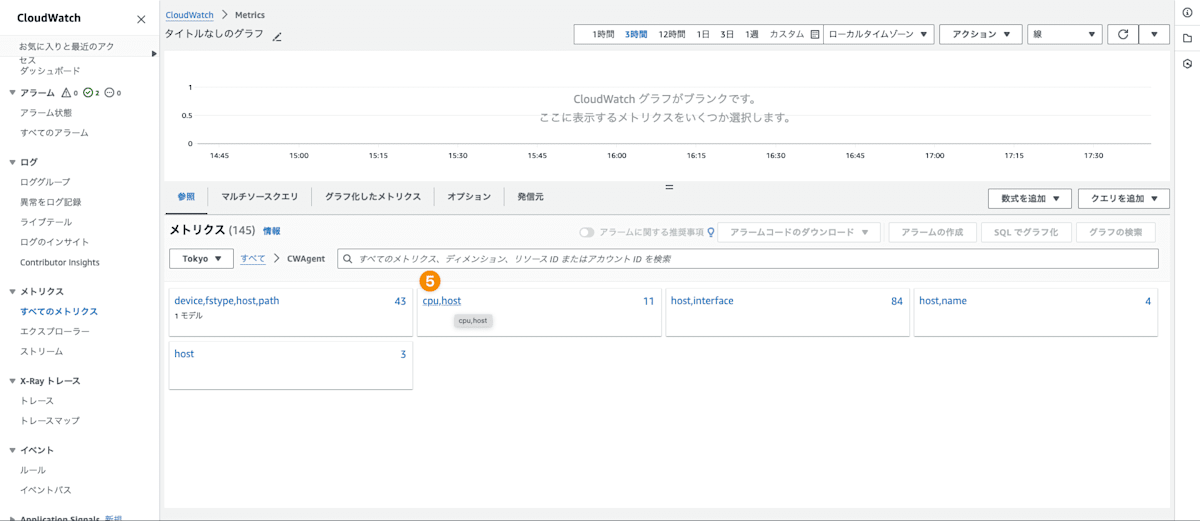The image size is (1200, 521).
Task: Select the 1時間 time range
Action: pos(603,34)
